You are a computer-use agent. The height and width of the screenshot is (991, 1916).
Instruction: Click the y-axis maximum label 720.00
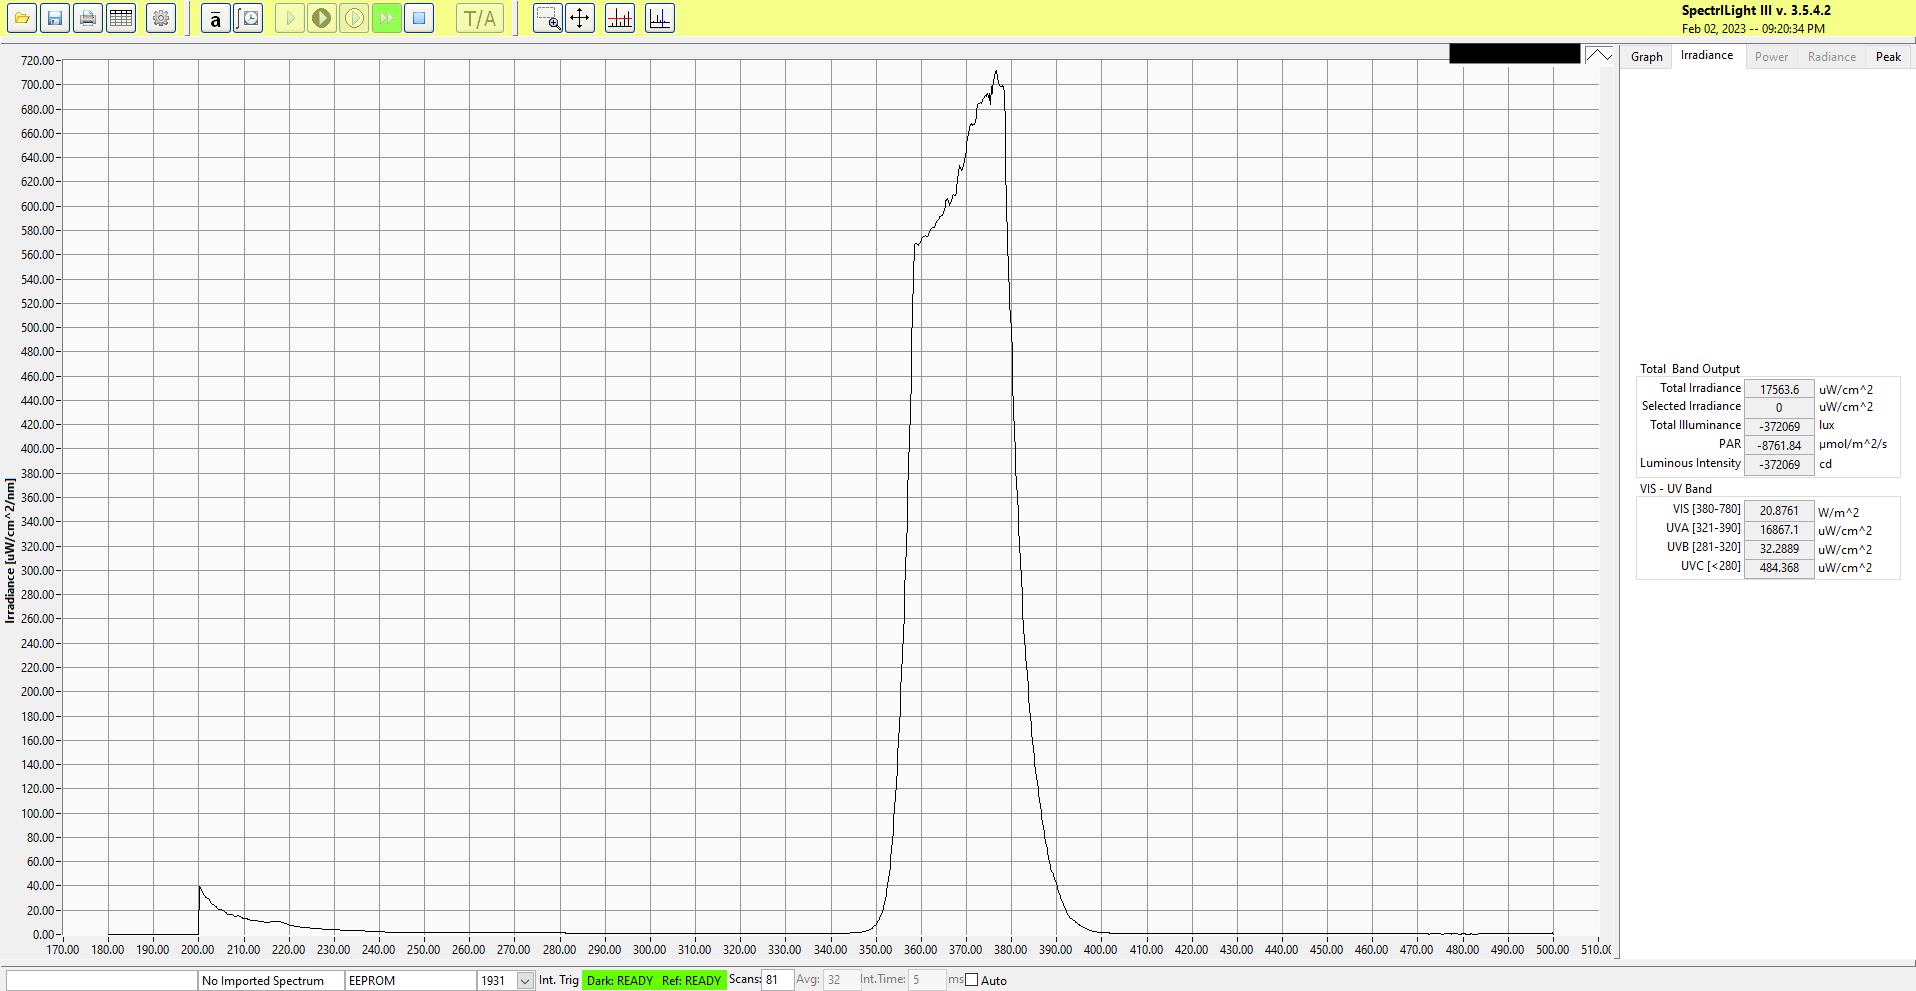pyautogui.click(x=38, y=61)
